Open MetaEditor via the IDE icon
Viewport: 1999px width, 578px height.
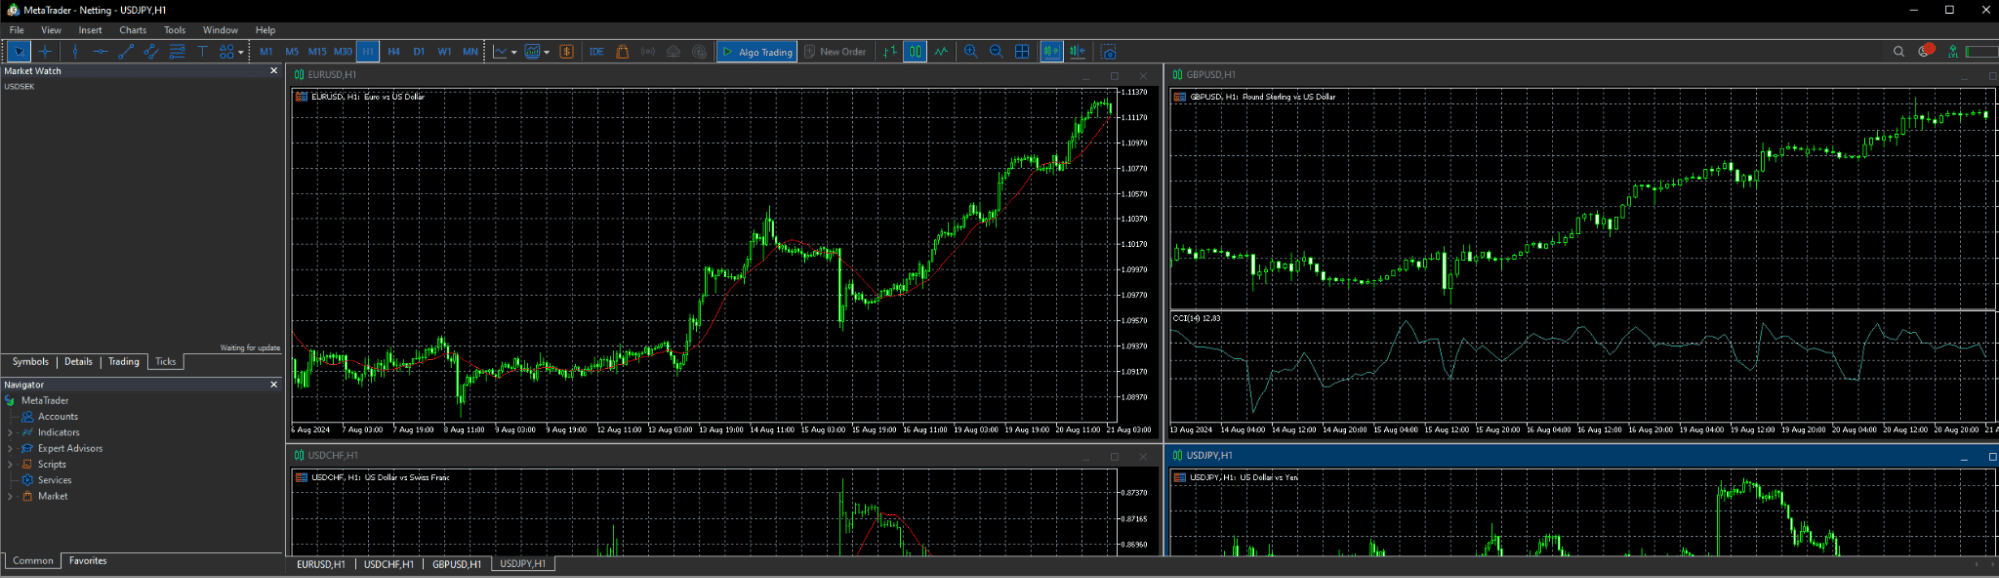pos(597,52)
